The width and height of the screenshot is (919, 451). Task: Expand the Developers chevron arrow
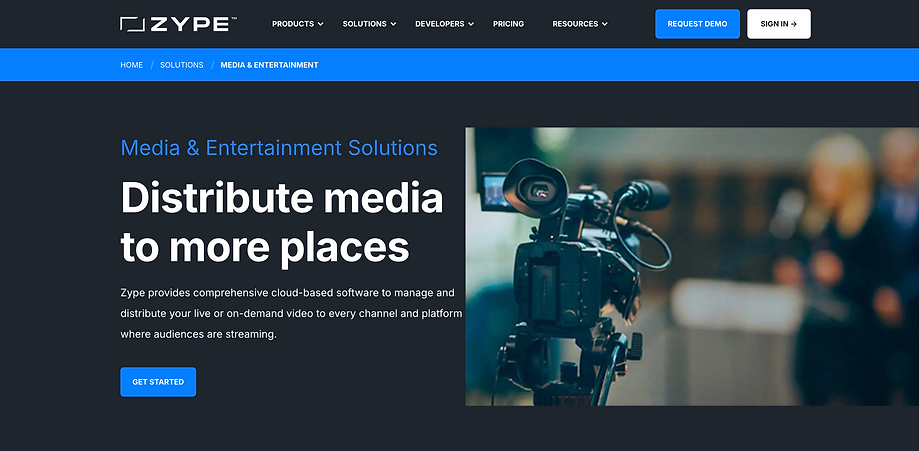point(471,24)
